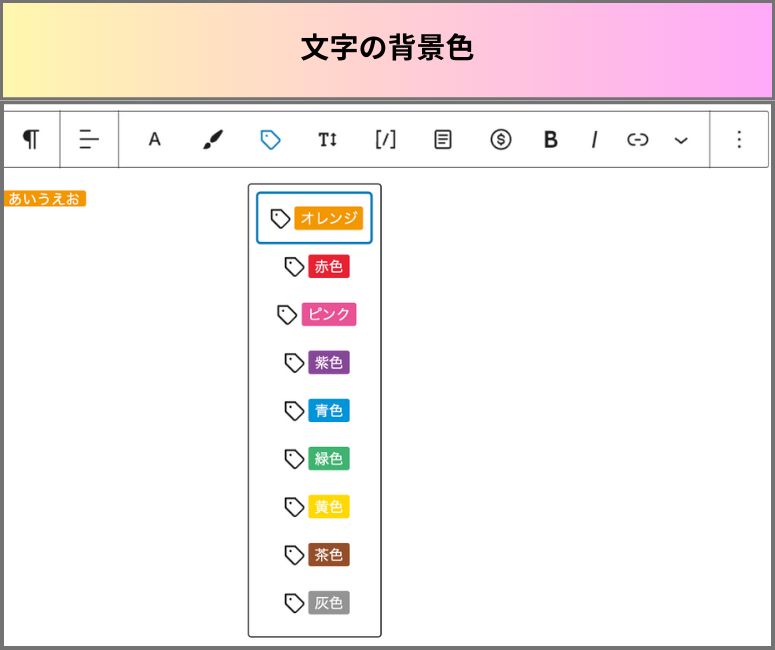Insert a link with the link icon
Screen dimensions: 775x650
pos(638,139)
